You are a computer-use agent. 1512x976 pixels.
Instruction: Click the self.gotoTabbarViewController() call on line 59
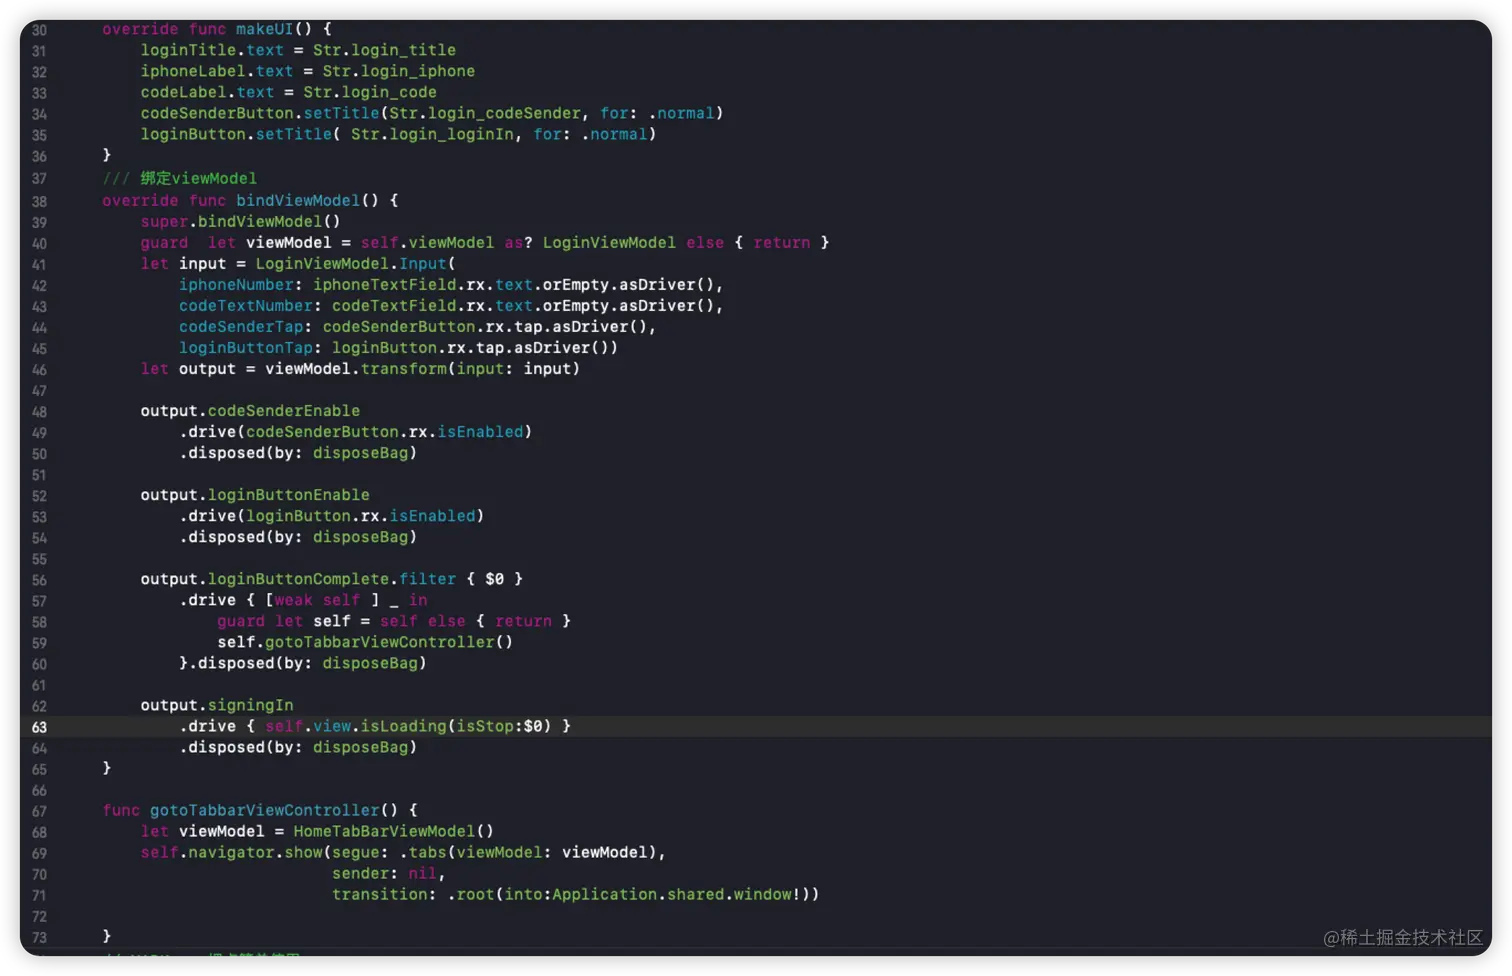pos(365,641)
